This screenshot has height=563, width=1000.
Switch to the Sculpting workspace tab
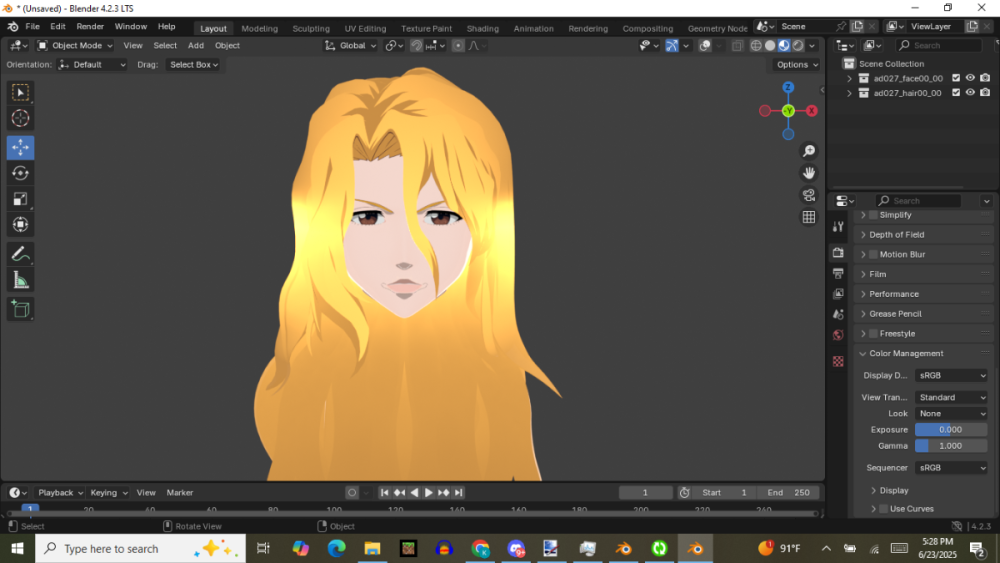[311, 28]
